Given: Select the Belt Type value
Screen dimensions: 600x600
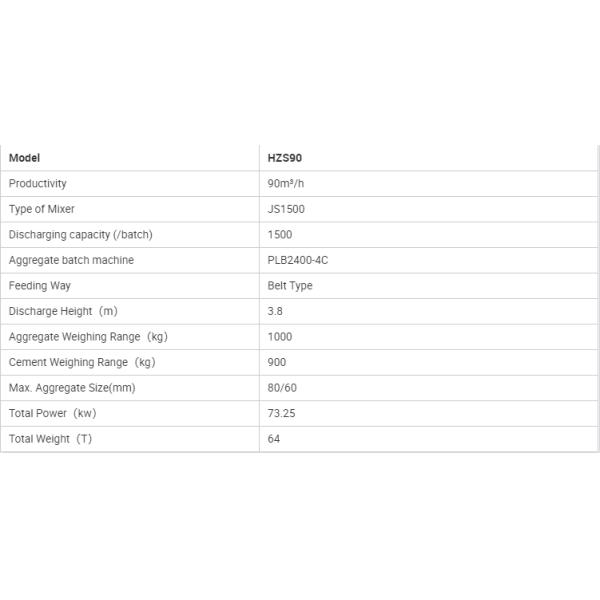Looking at the screenshot, I should 290,286.
